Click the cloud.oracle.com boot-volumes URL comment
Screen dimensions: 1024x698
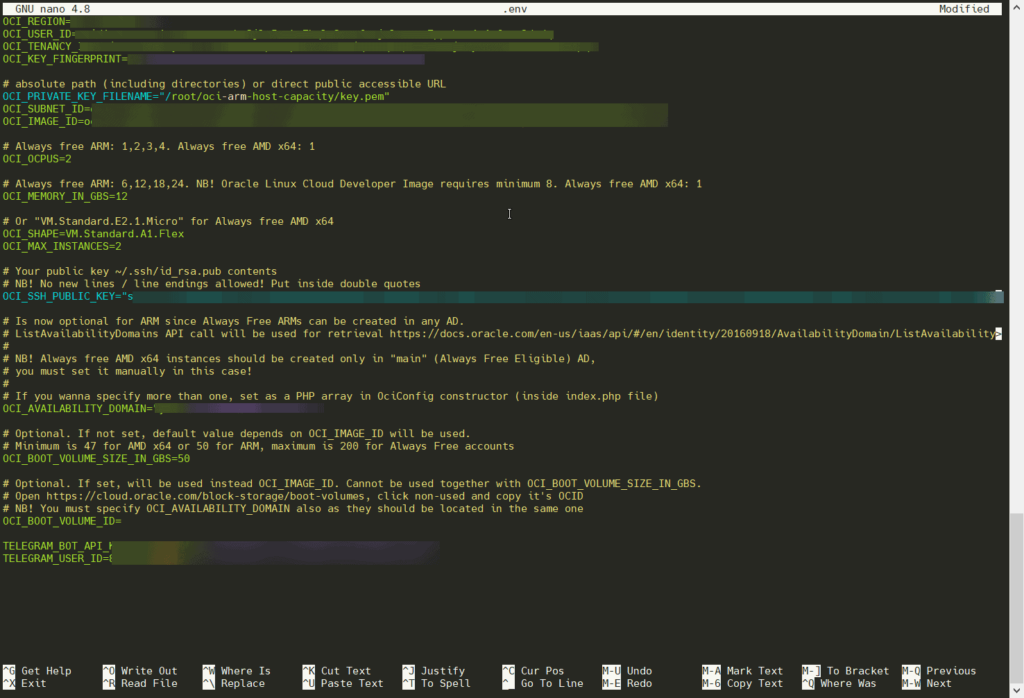click(x=205, y=496)
